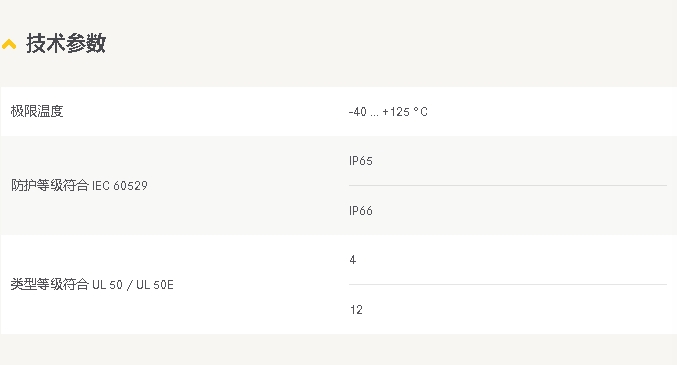Click the -40 lower temperature limit
Image resolution: width=677 pixels, height=365 pixels.
coord(357,112)
